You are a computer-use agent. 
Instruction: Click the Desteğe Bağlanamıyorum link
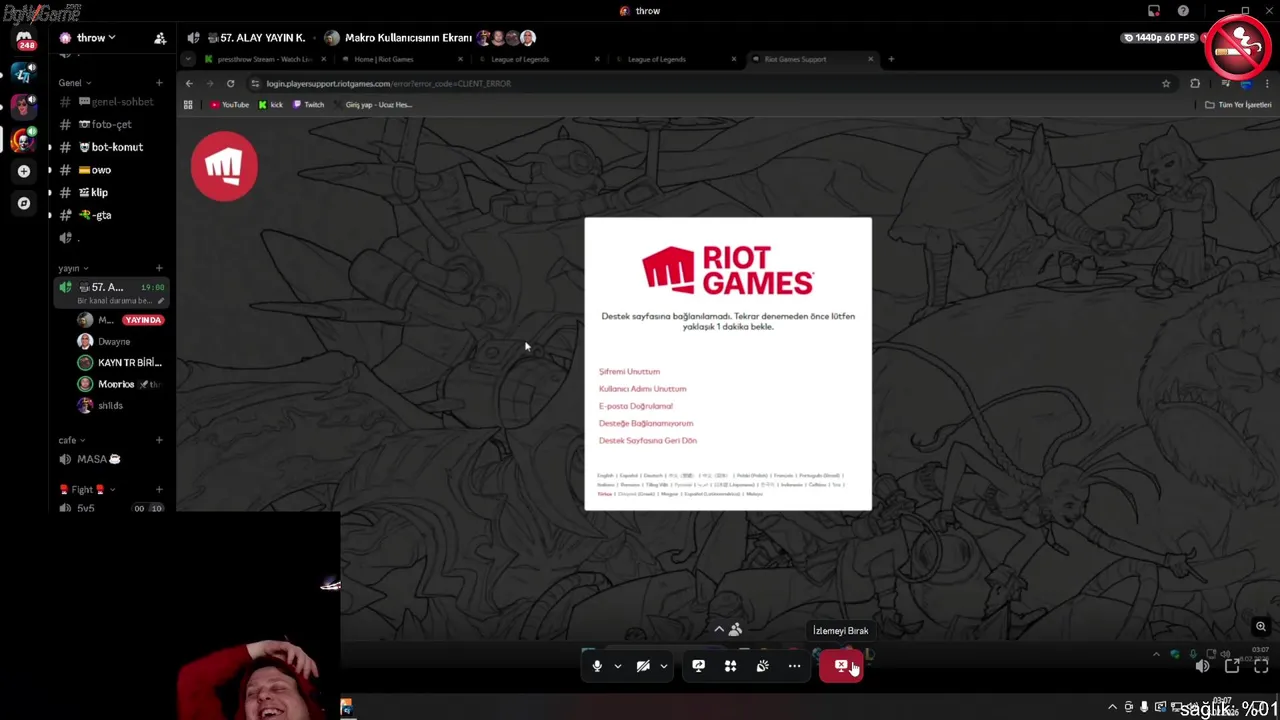[x=645, y=423]
